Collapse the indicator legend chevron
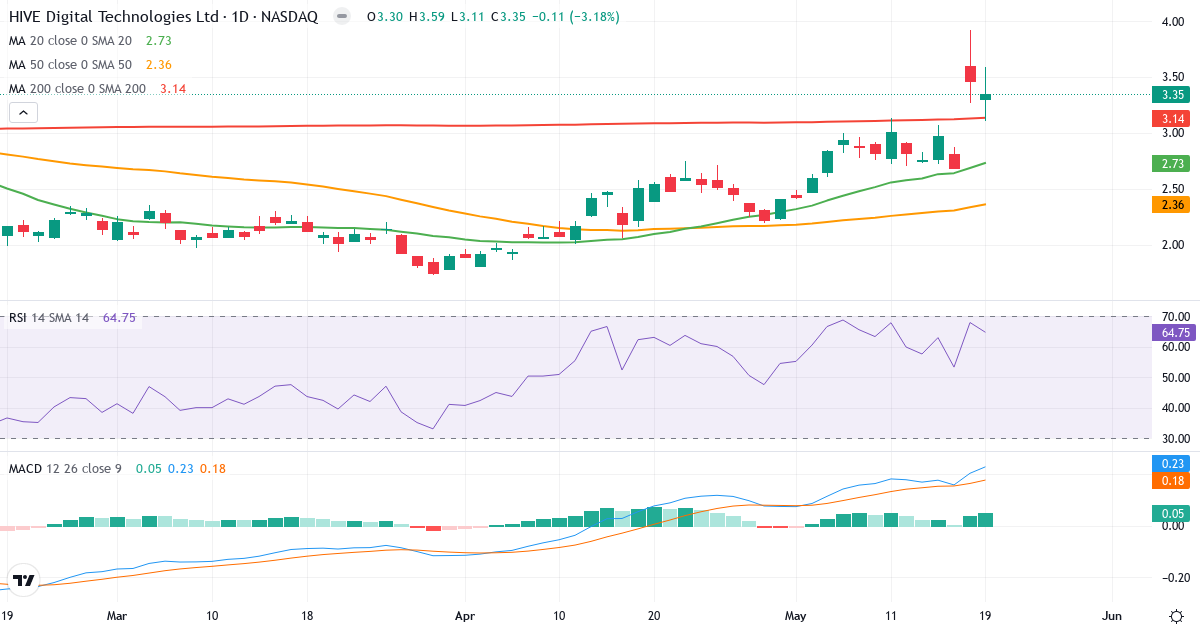The width and height of the screenshot is (1200, 630). [x=23, y=113]
